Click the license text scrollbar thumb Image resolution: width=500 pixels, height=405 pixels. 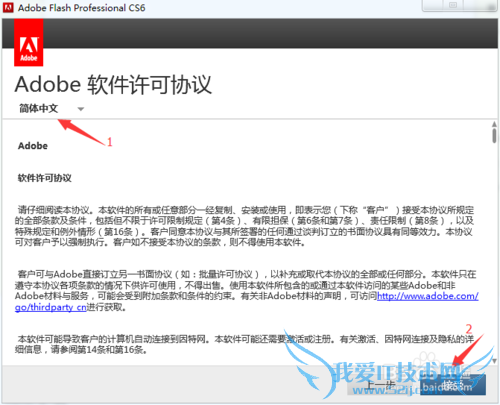(494, 136)
